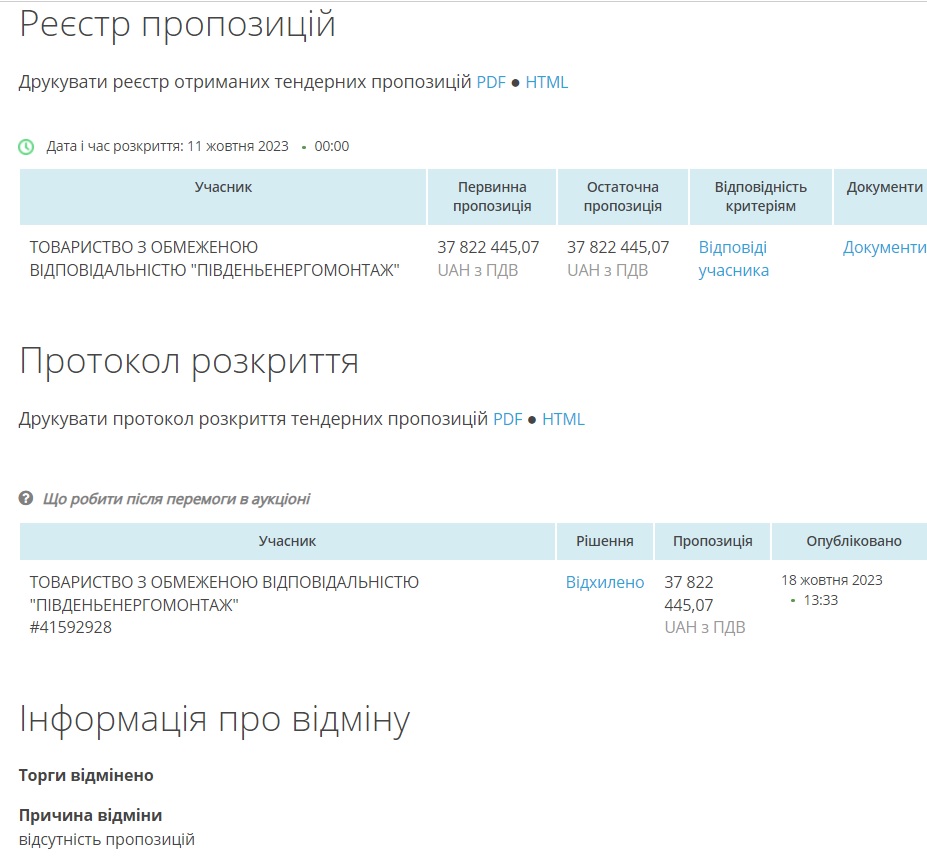Screen dimensions: 927x865
Task: Select participant name in the protocol table row
Action: click(x=224, y=594)
